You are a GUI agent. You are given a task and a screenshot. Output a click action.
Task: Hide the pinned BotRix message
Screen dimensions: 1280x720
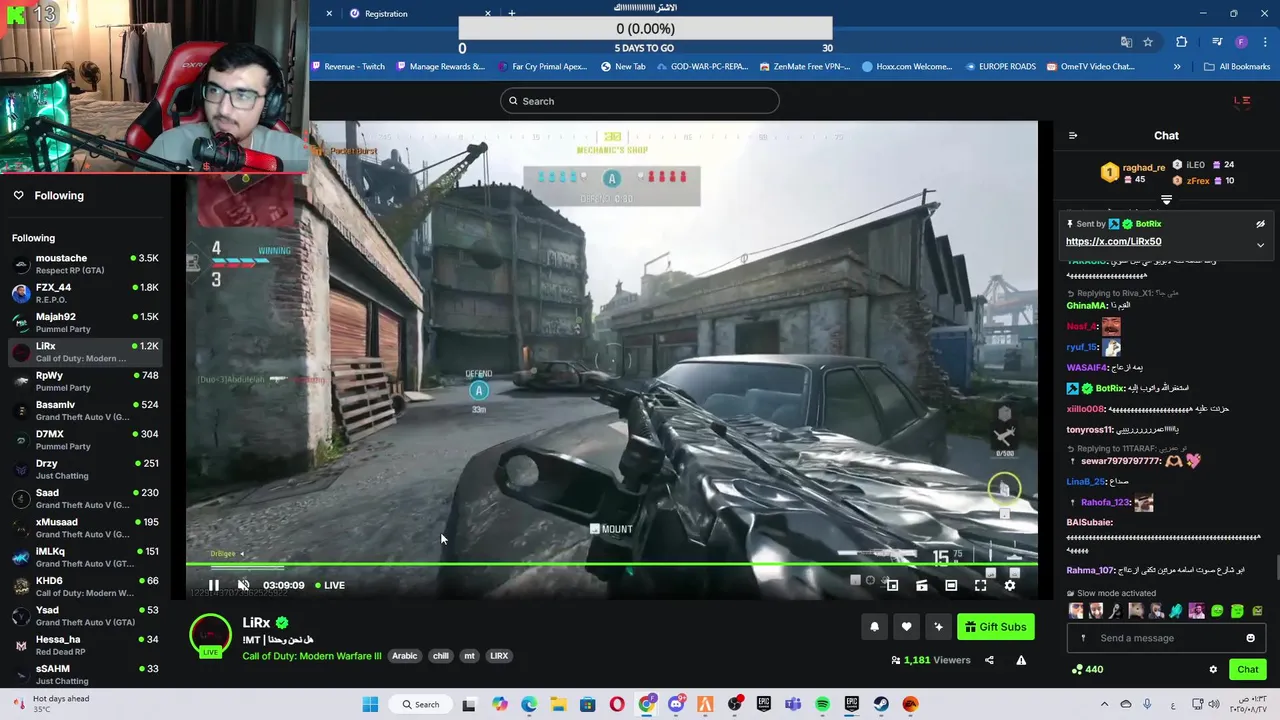click(x=1260, y=224)
